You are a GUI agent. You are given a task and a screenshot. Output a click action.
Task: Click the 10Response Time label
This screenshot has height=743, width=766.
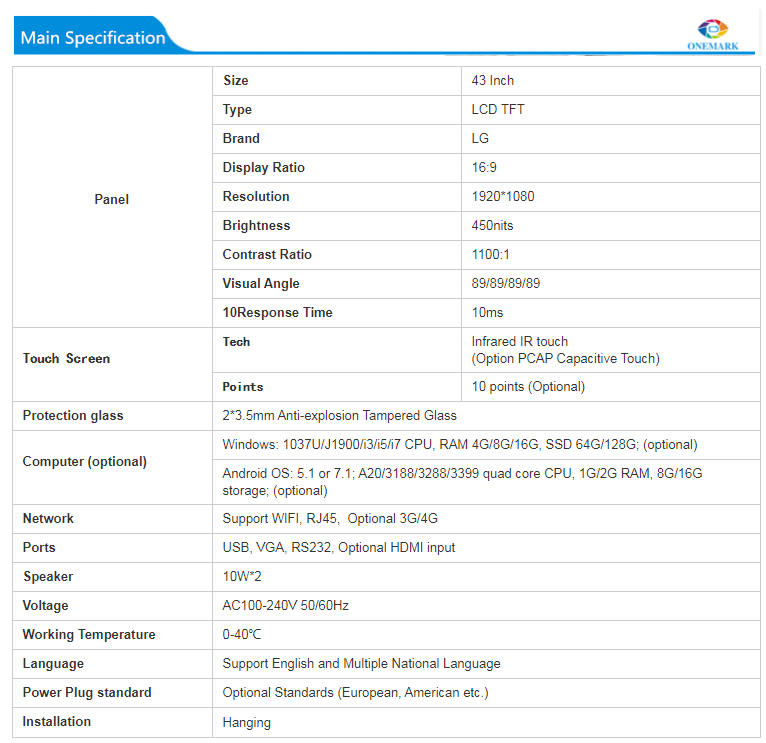277,313
